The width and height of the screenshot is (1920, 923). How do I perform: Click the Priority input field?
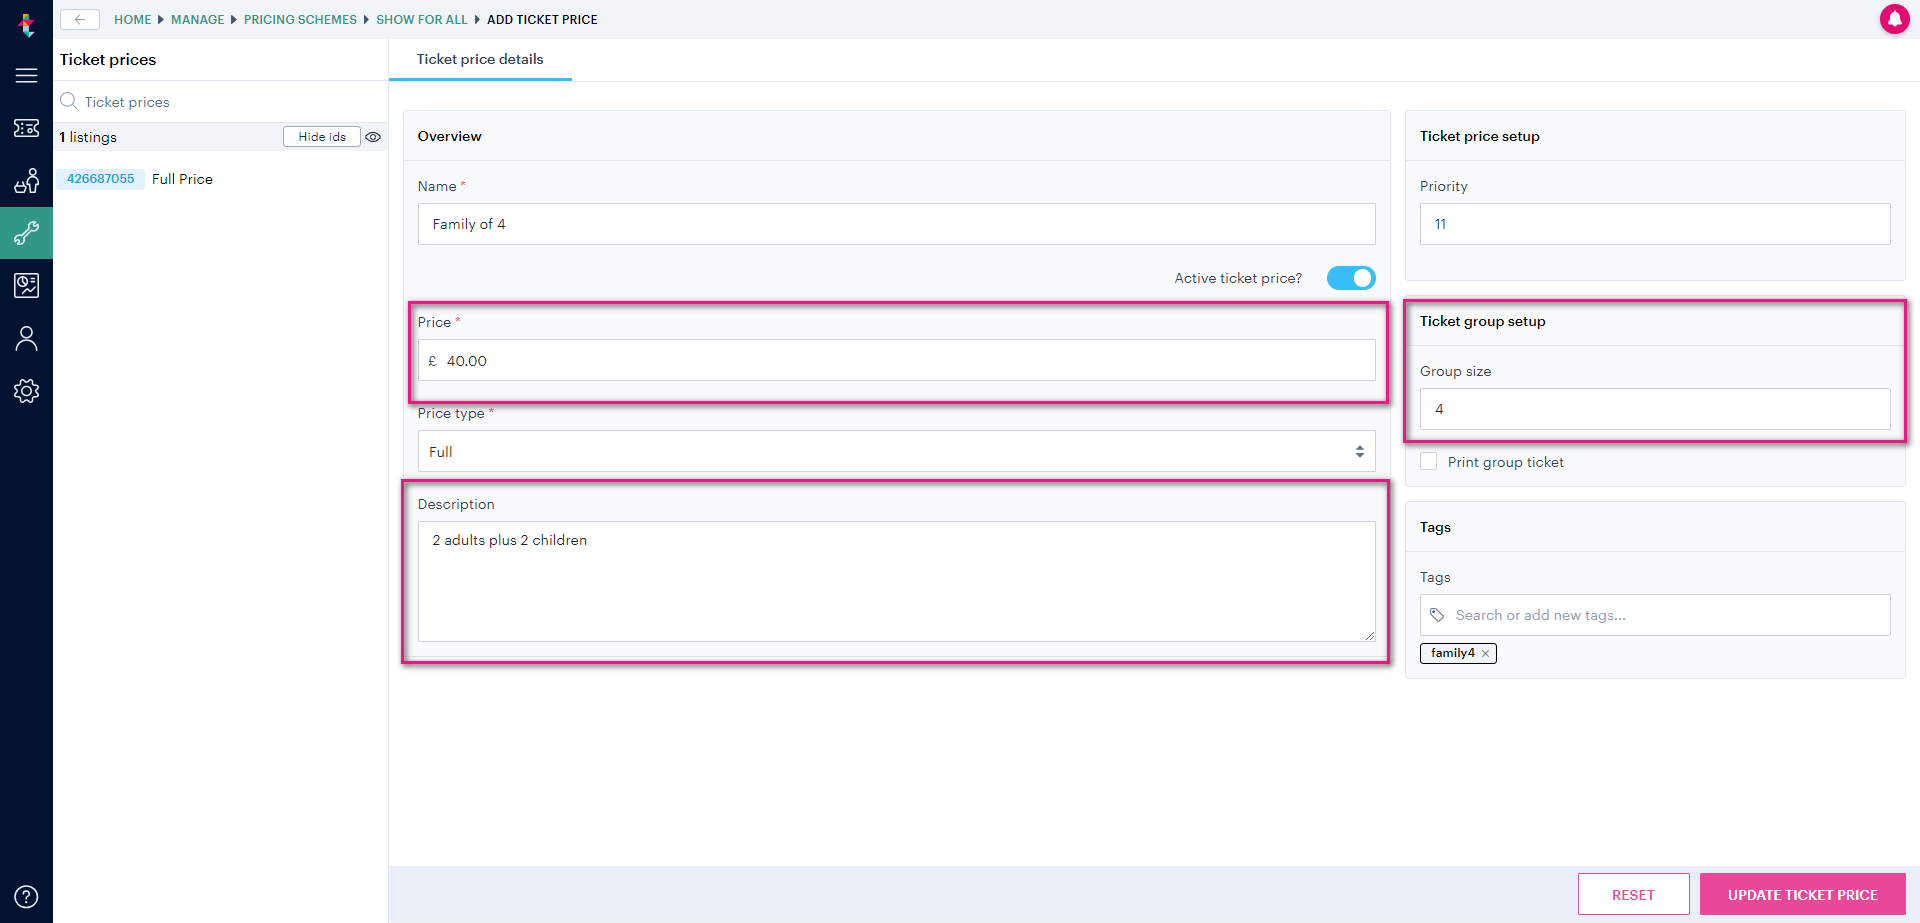[1654, 224]
